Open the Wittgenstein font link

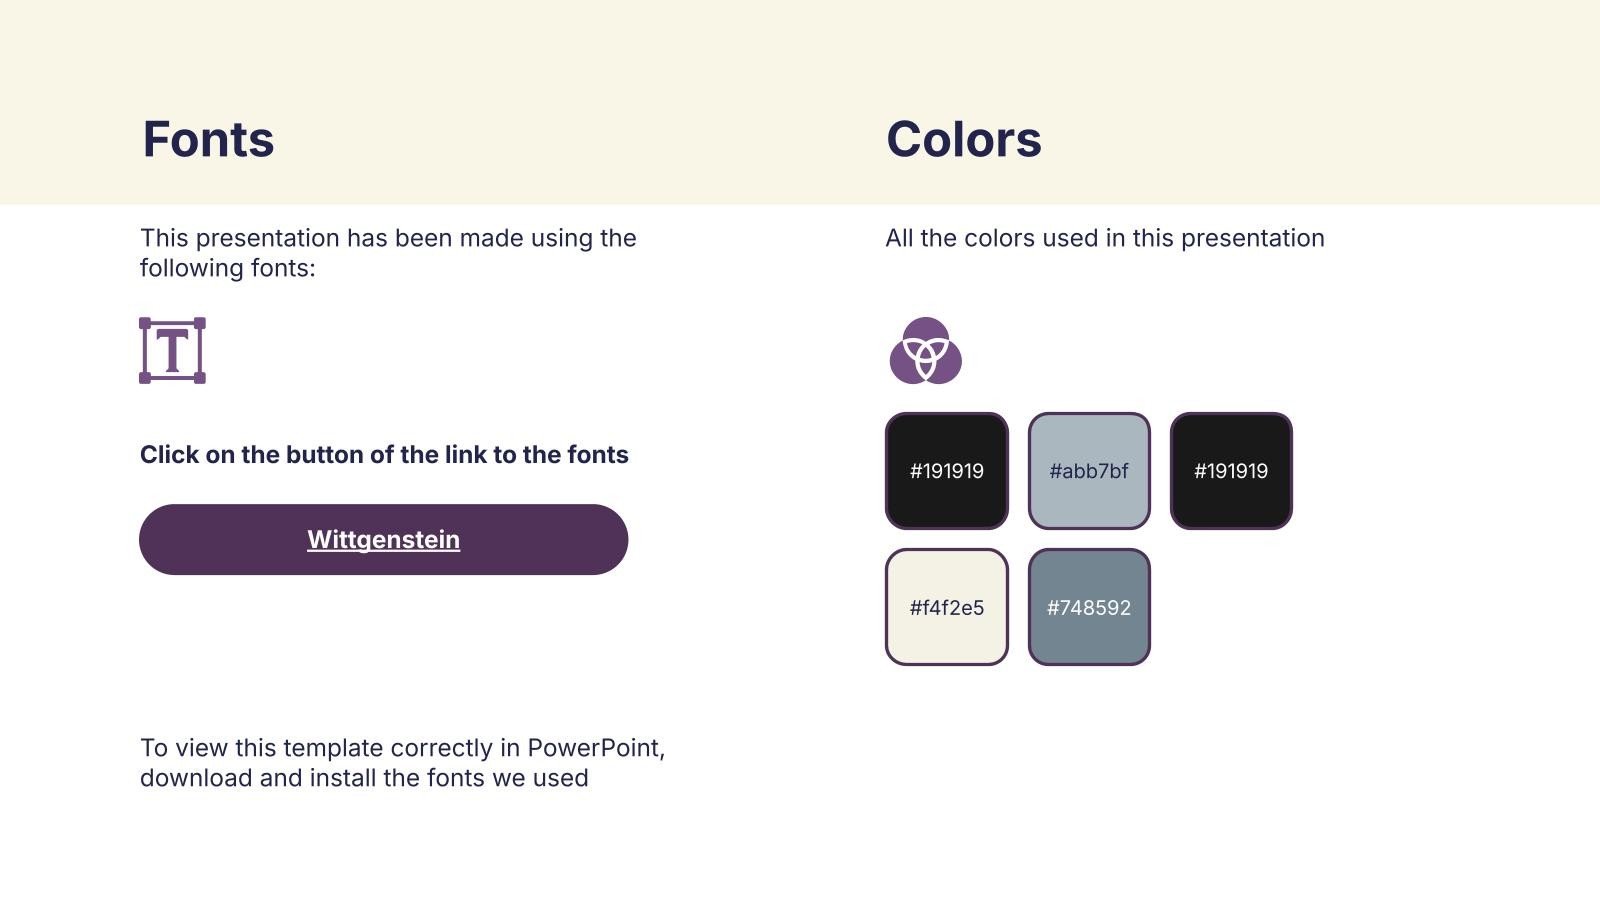tap(383, 540)
